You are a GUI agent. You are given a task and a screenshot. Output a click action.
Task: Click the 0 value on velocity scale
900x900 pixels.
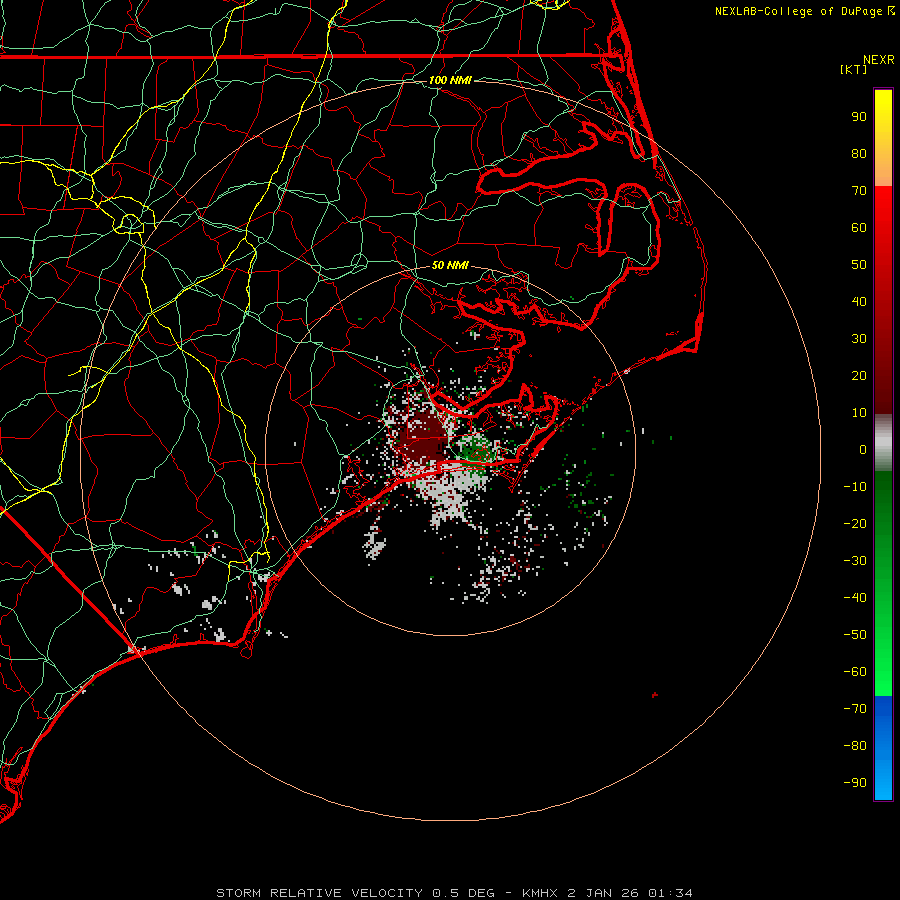863,449
